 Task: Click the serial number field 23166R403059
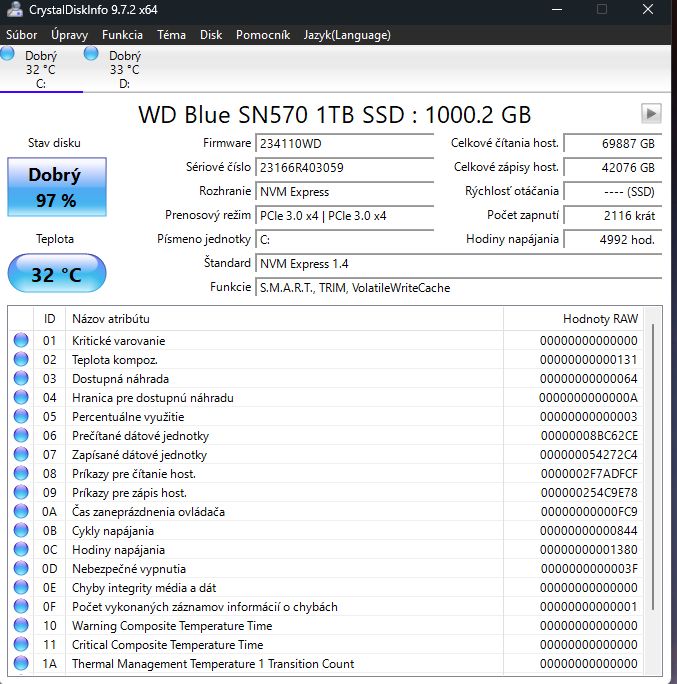[344, 168]
